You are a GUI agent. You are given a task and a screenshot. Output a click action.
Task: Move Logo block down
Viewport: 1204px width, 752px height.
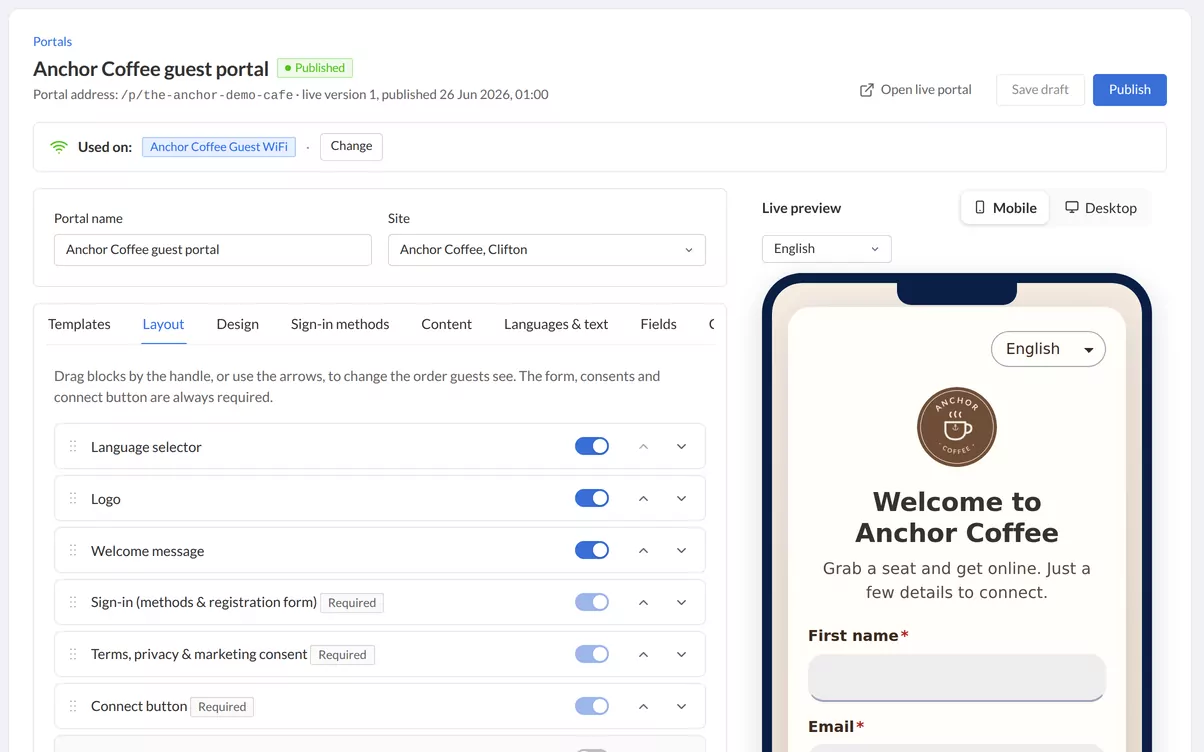pyautogui.click(x=681, y=498)
